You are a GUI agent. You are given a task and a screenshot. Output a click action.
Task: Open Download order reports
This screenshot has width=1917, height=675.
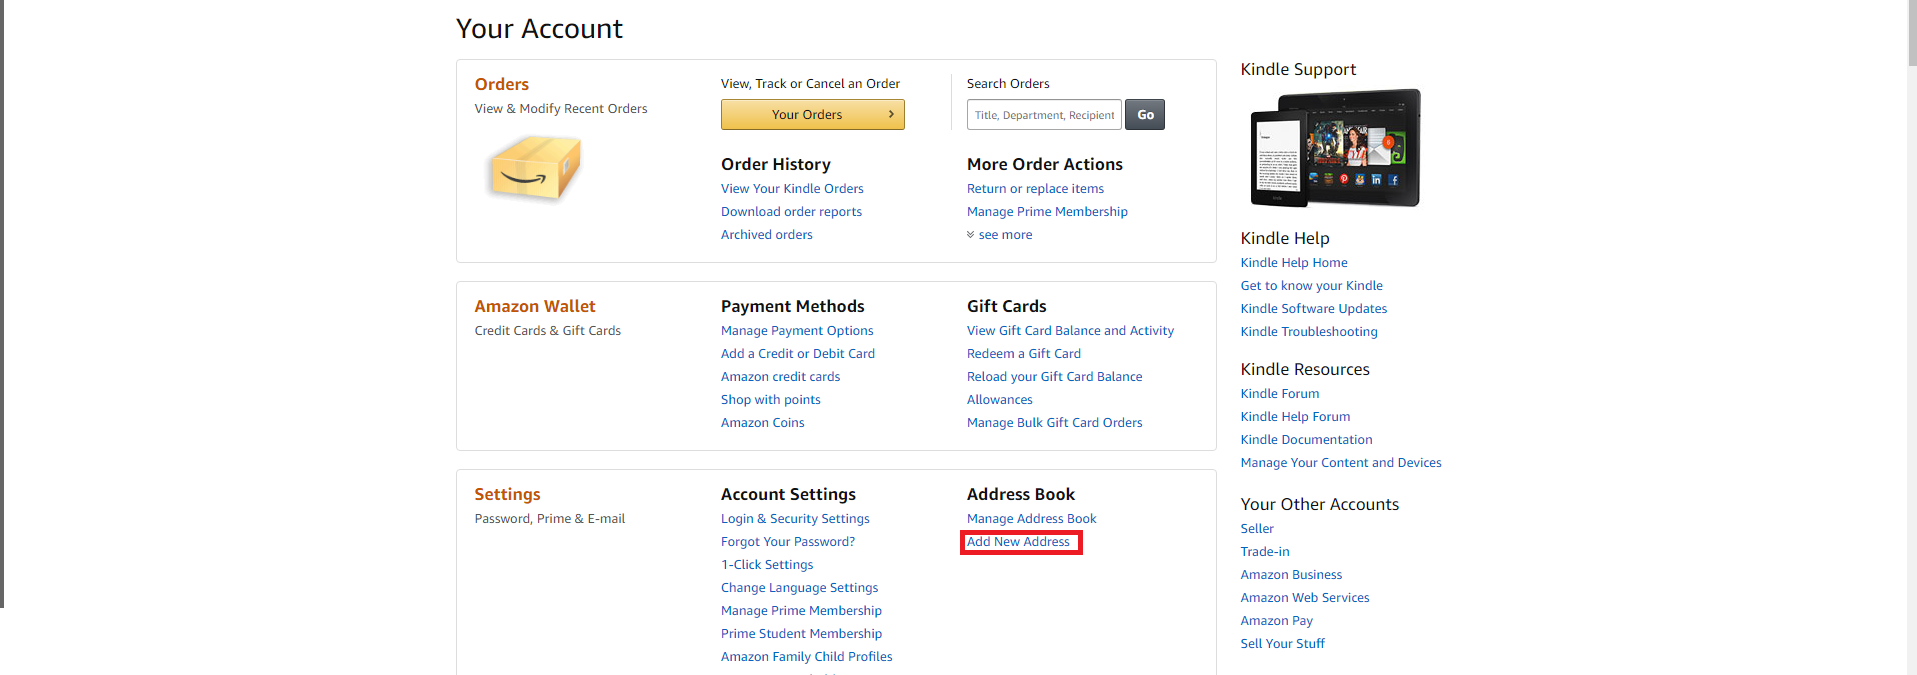[791, 212]
